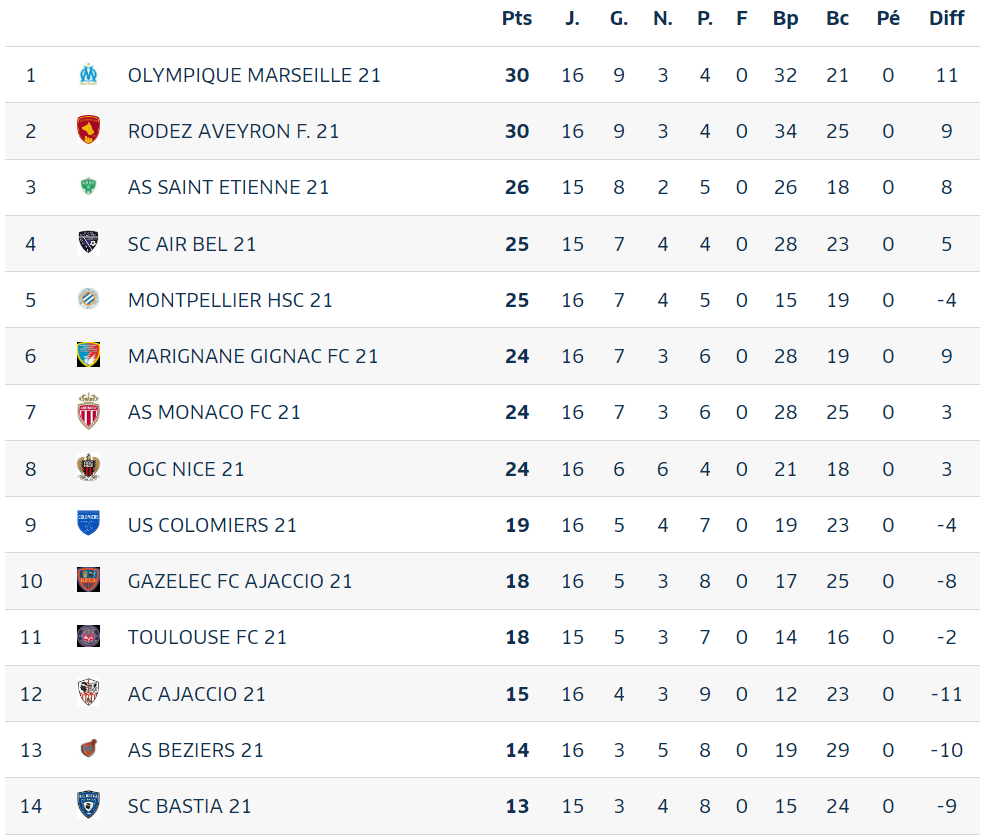The width and height of the screenshot is (987, 835).
Task: Click the US Colomiers blue shield logo
Action: pos(88,524)
